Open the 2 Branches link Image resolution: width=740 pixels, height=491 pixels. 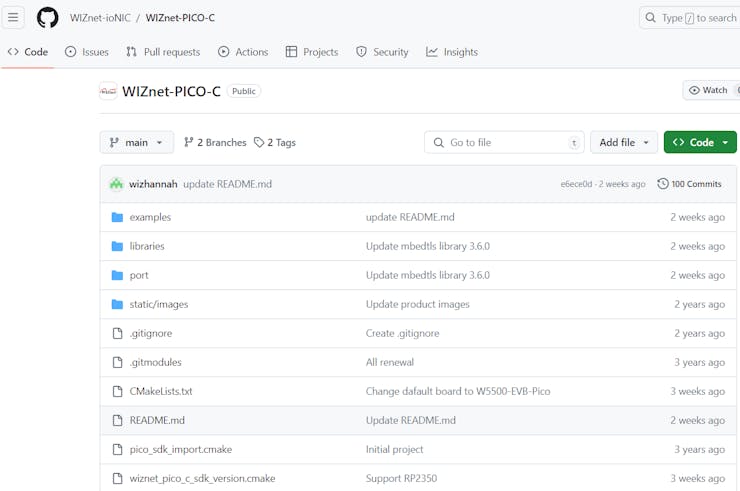[215, 143]
